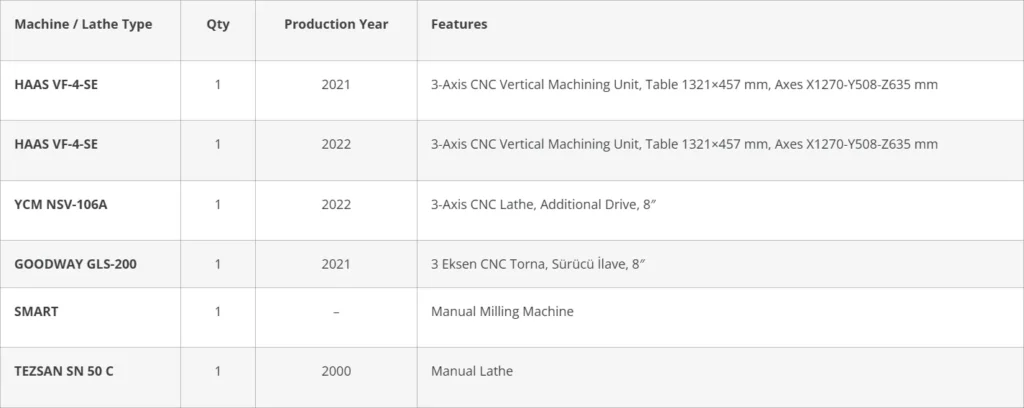The width and height of the screenshot is (1024, 408).
Task: Click the Features column header
Action: coord(459,25)
